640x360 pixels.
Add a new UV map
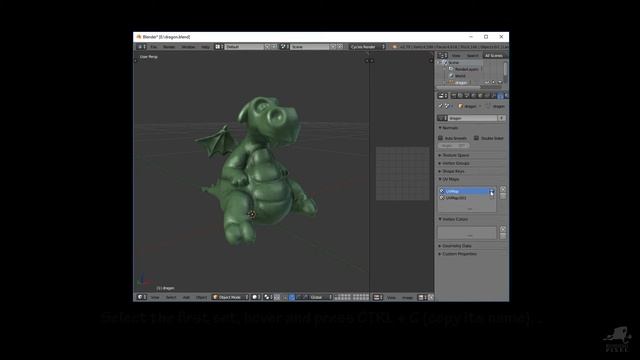503,189
